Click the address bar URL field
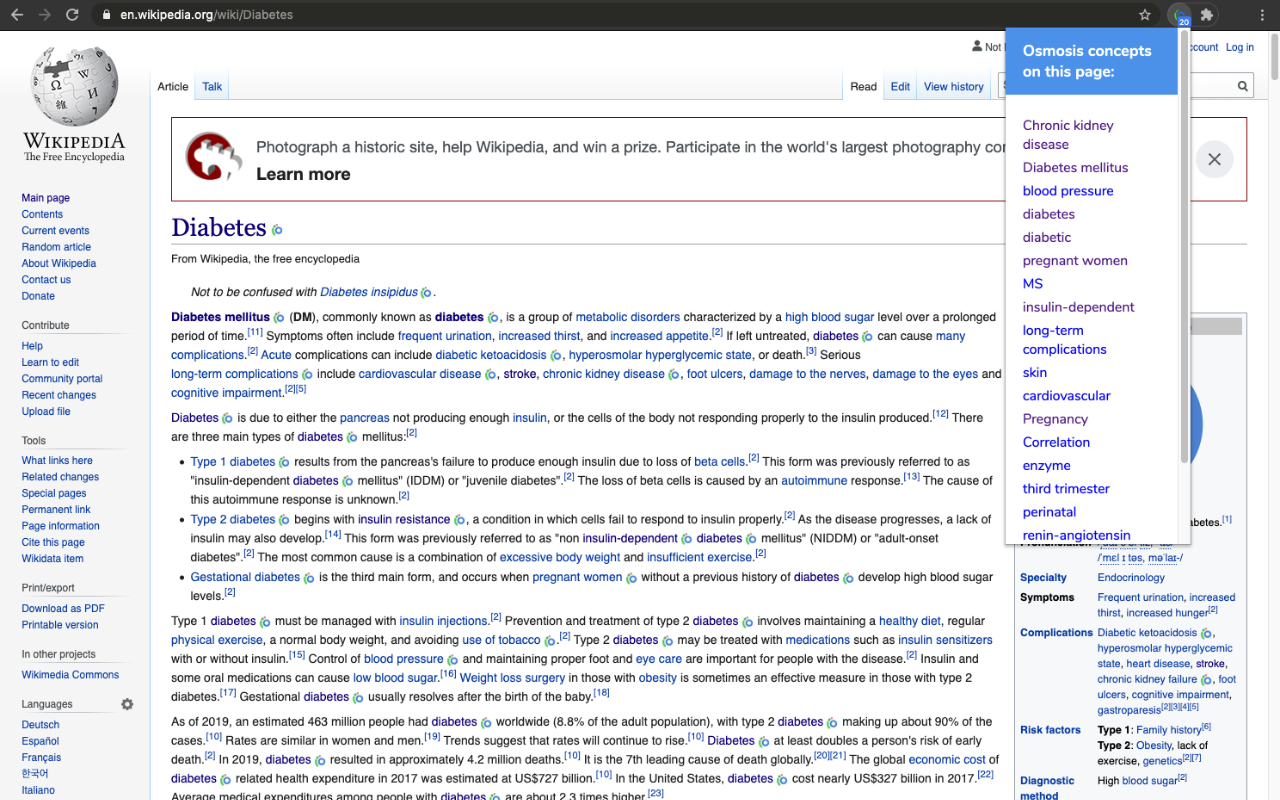Image resolution: width=1280 pixels, height=800 pixels. coord(620,15)
